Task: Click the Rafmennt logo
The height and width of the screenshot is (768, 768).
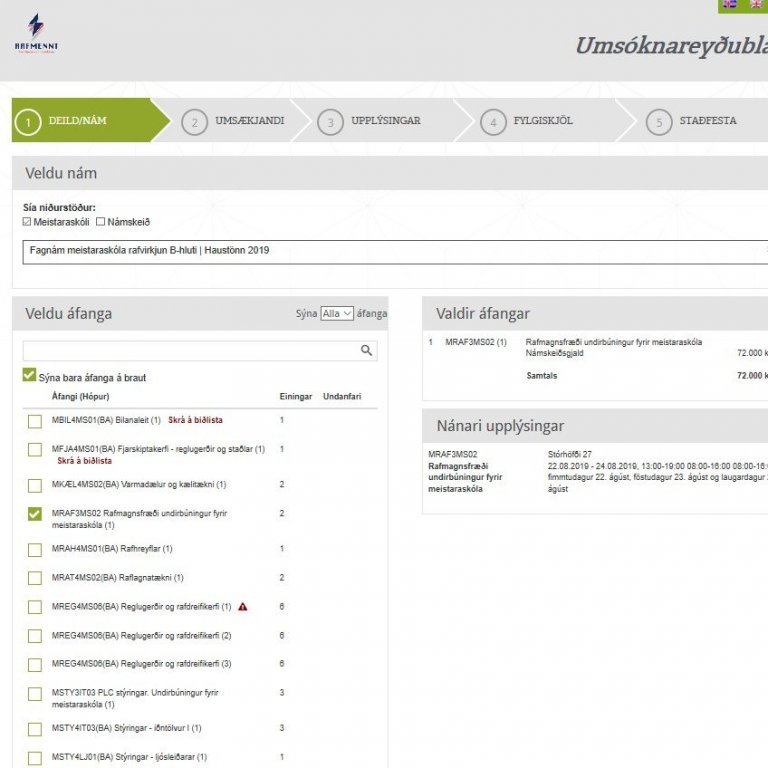Action: point(36,33)
